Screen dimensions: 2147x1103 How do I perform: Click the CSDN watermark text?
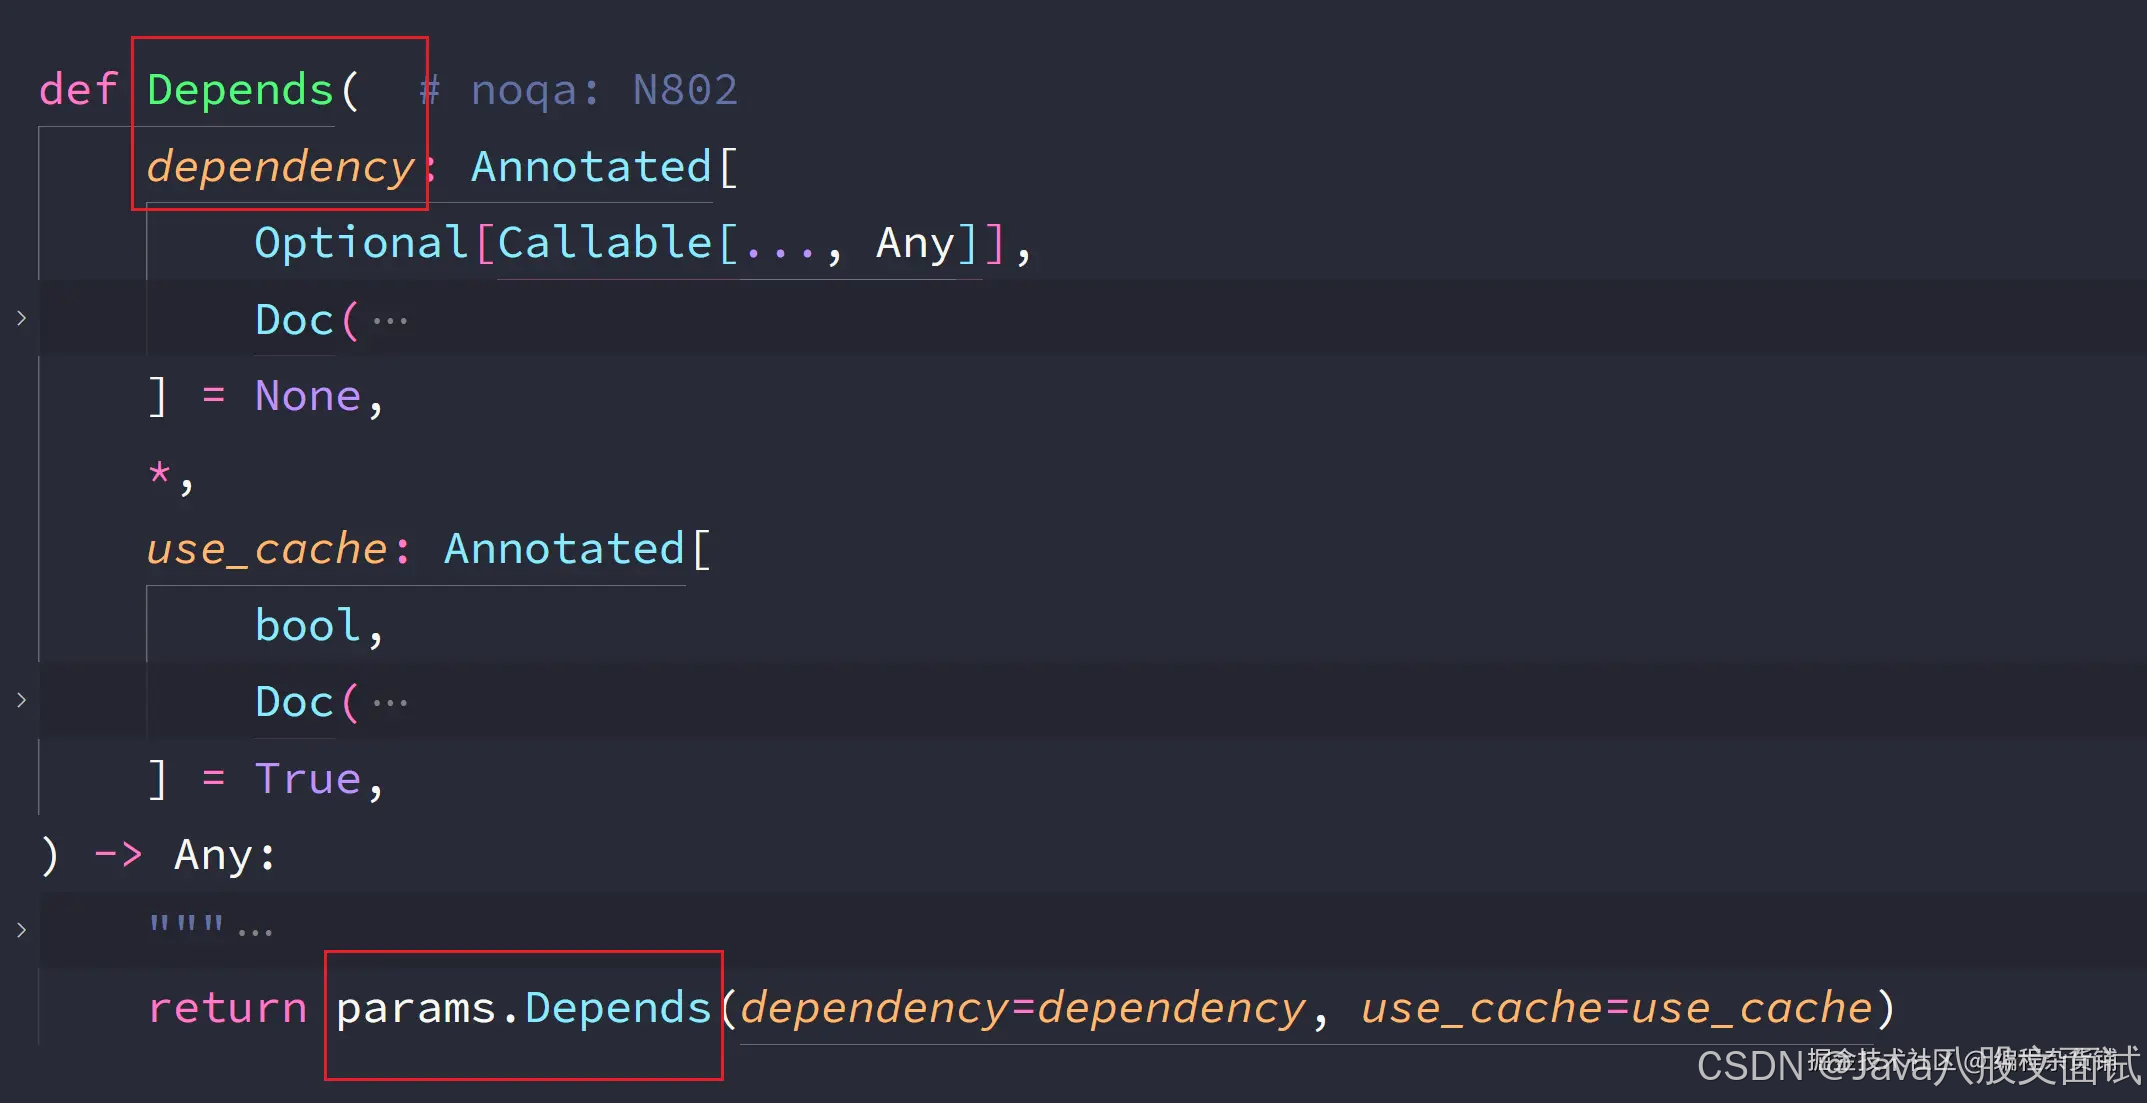click(1750, 1066)
